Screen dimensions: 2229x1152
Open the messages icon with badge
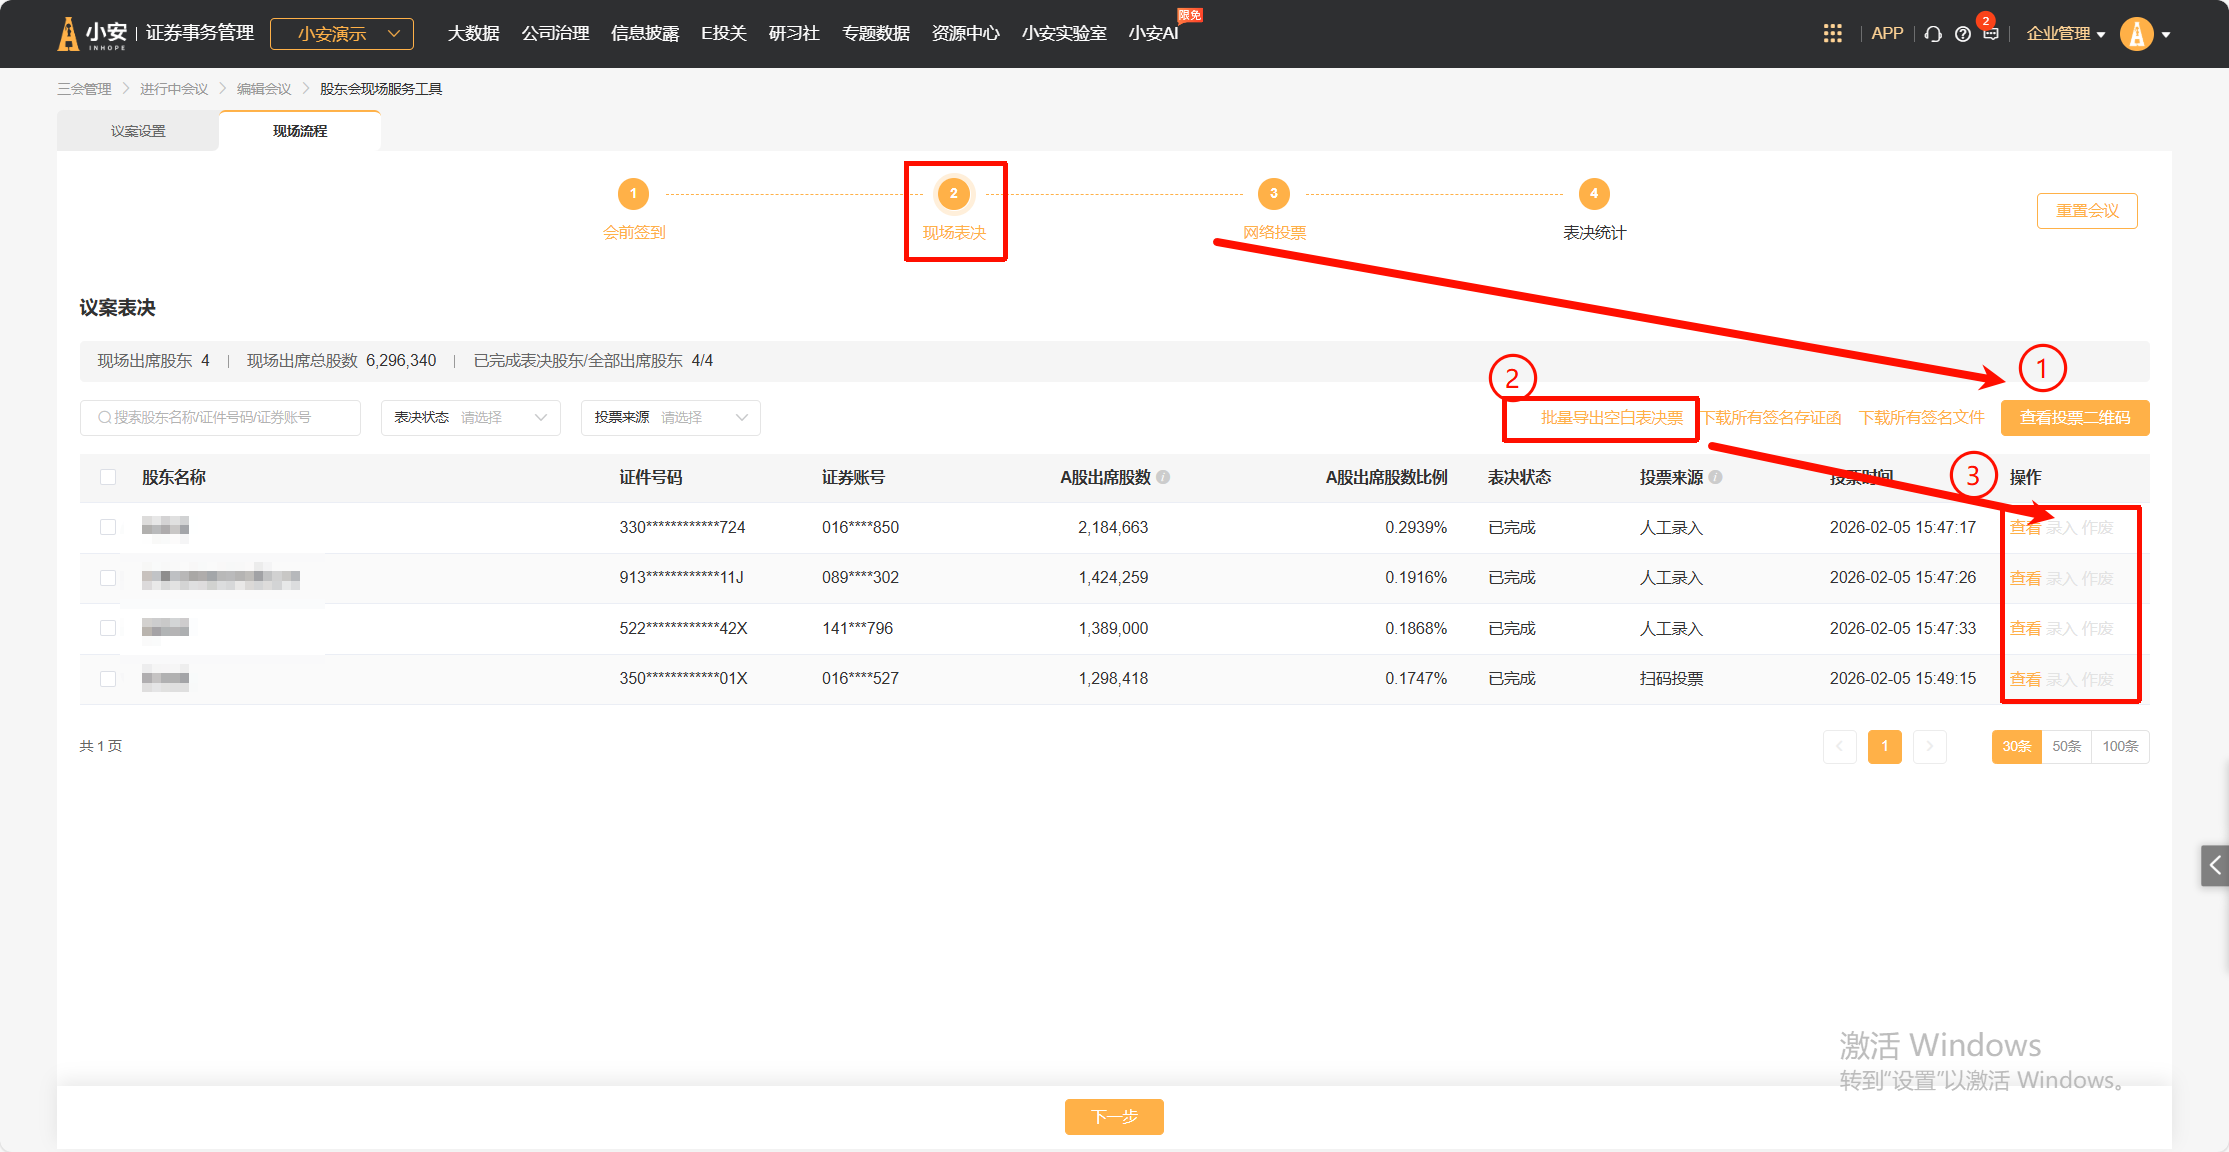point(1990,33)
